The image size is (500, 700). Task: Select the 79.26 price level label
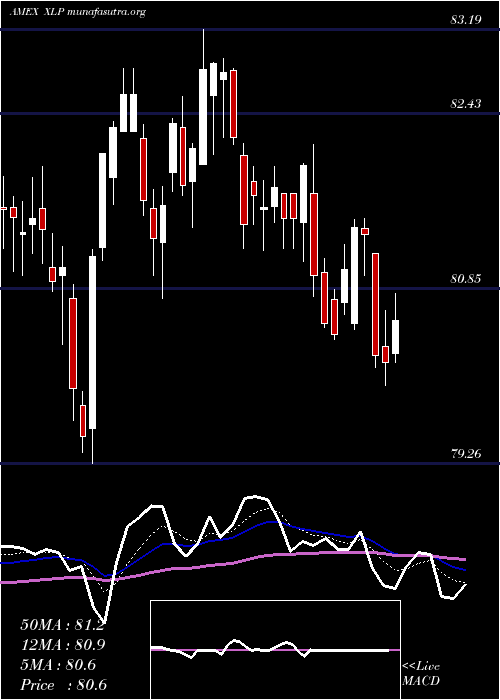tap(466, 454)
